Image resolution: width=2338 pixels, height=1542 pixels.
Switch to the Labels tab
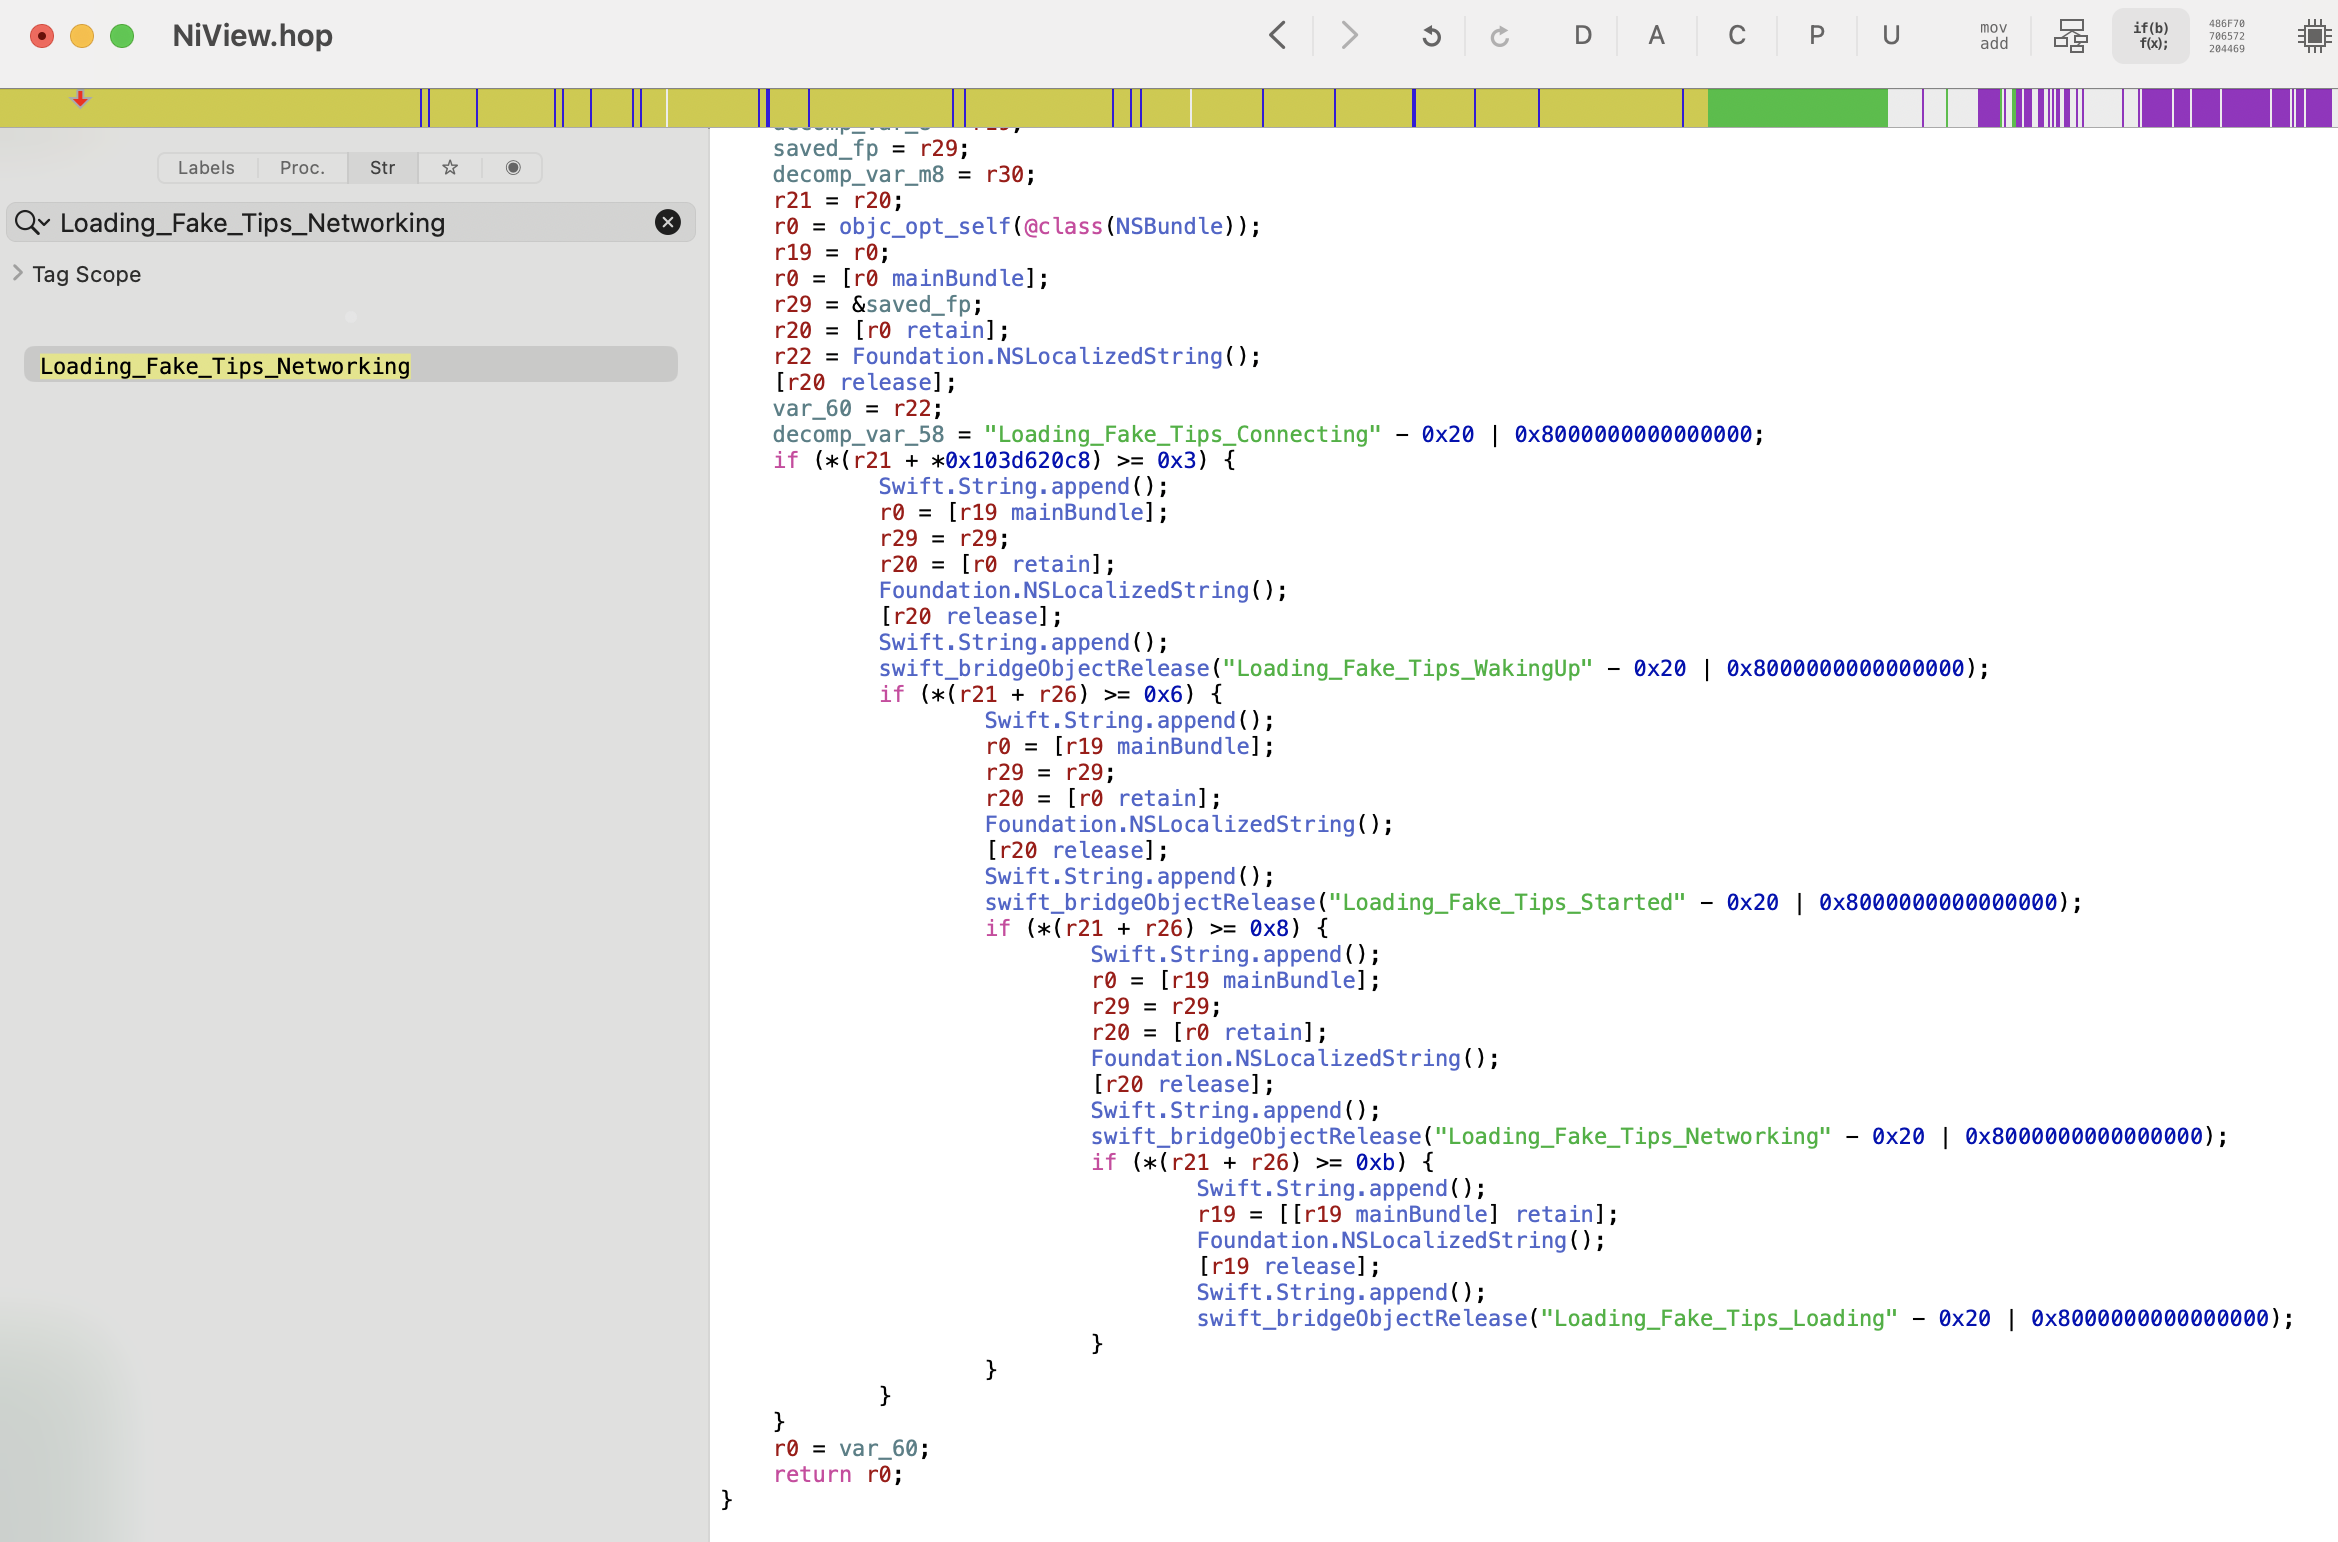[206, 168]
